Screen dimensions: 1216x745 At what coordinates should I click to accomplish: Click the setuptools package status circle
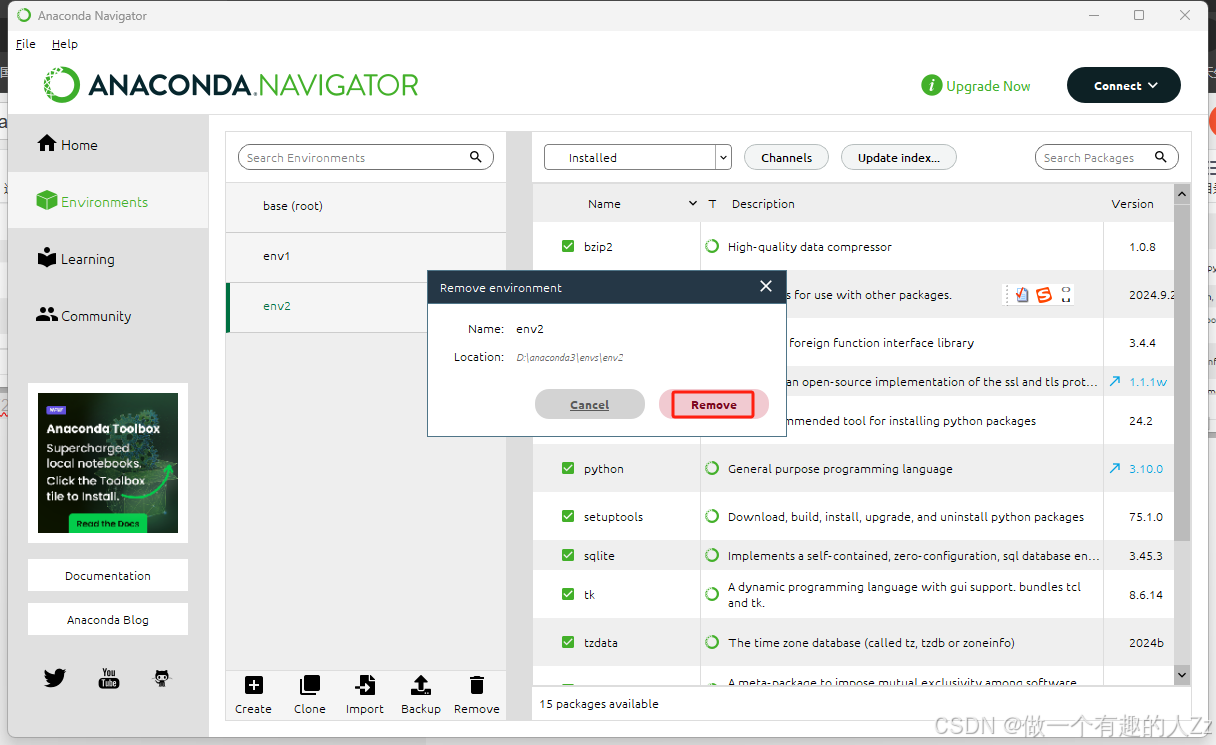(x=712, y=517)
